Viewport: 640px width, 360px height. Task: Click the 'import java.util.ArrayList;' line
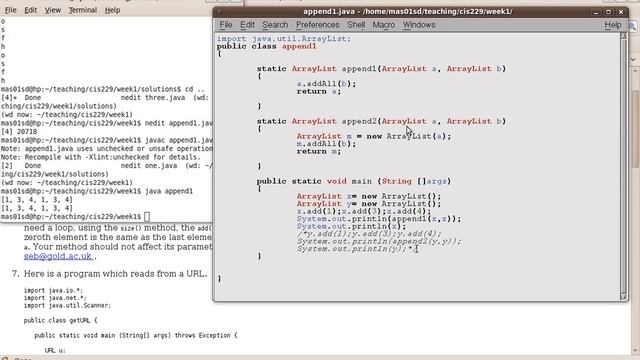(x=284, y=39)
